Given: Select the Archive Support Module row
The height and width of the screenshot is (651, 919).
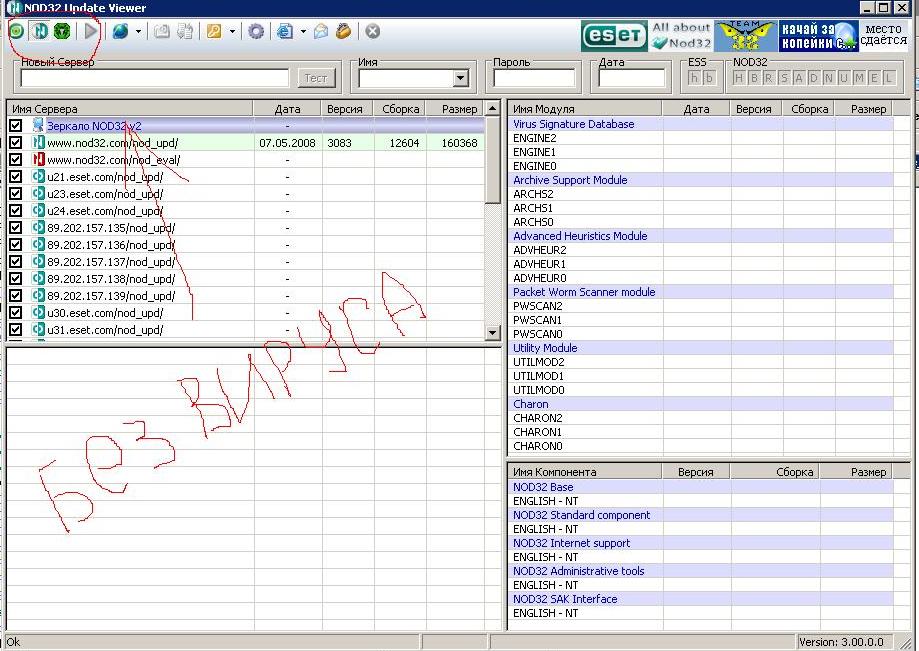Looking at the screenshot, I should point(700,180).
